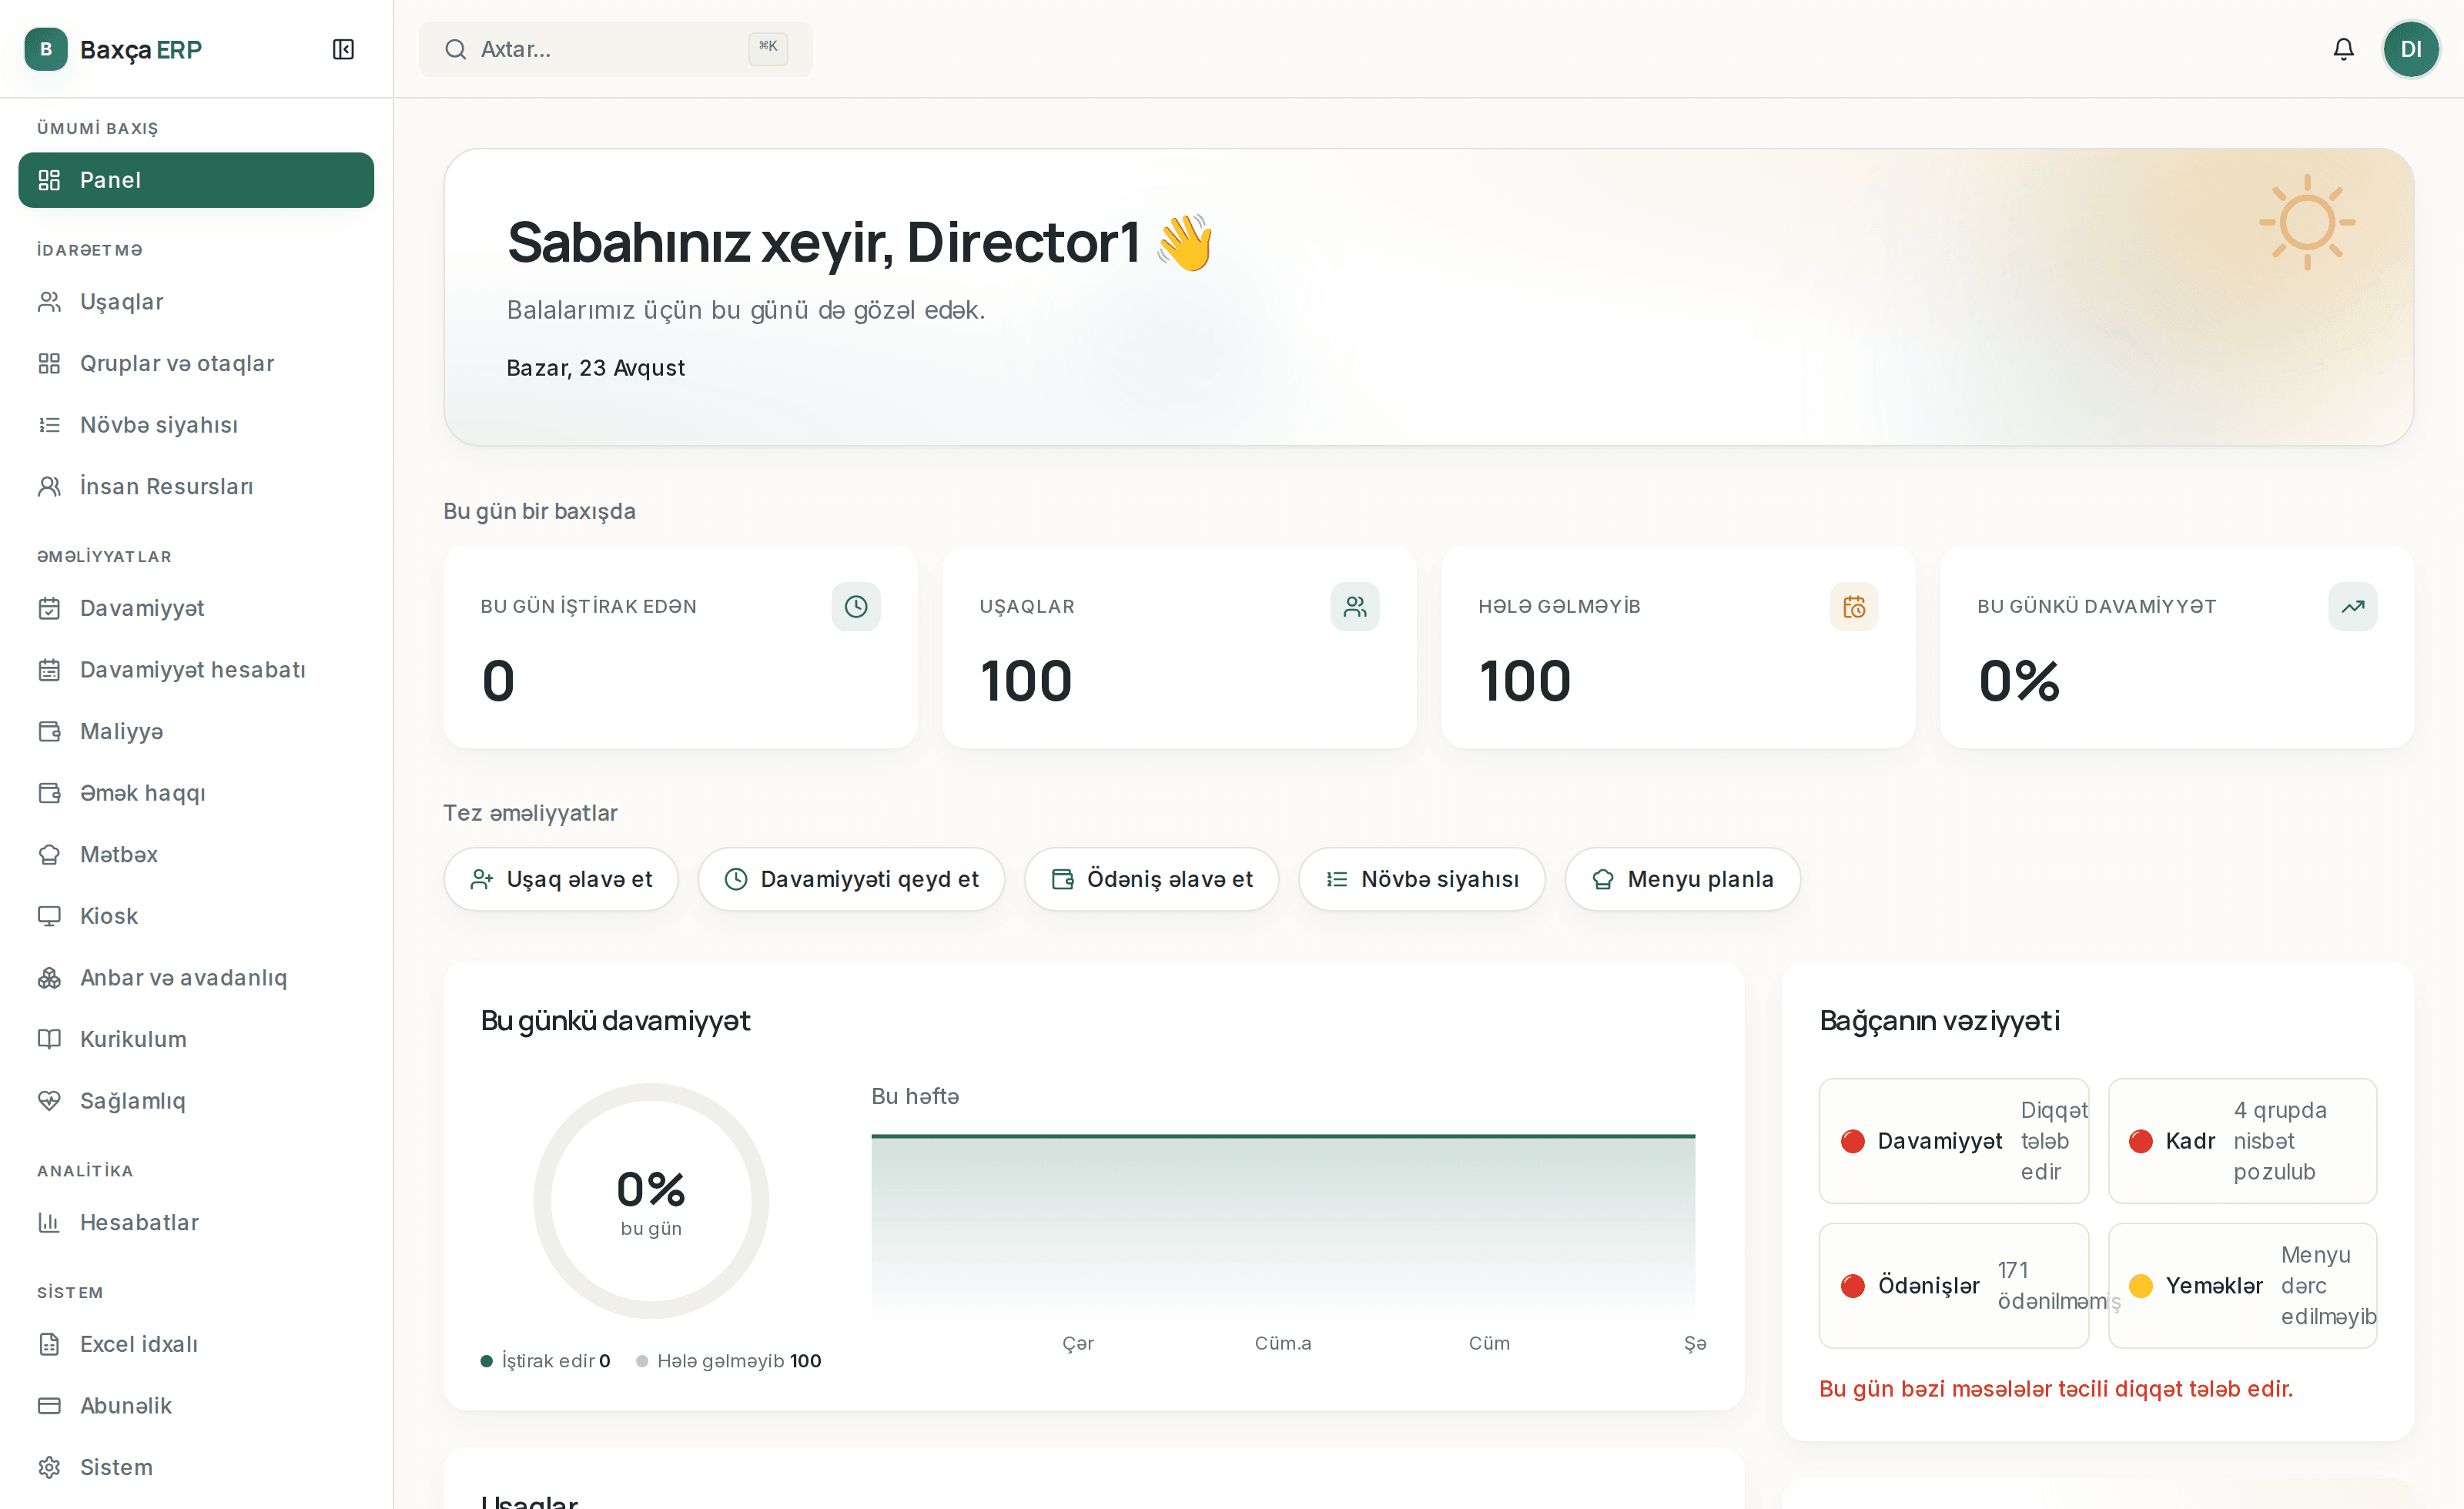The width and height of the screenshot is (2464, 1509).
Task: Open Qruplar və otaqlar
Action: click(x=196, y=363)
